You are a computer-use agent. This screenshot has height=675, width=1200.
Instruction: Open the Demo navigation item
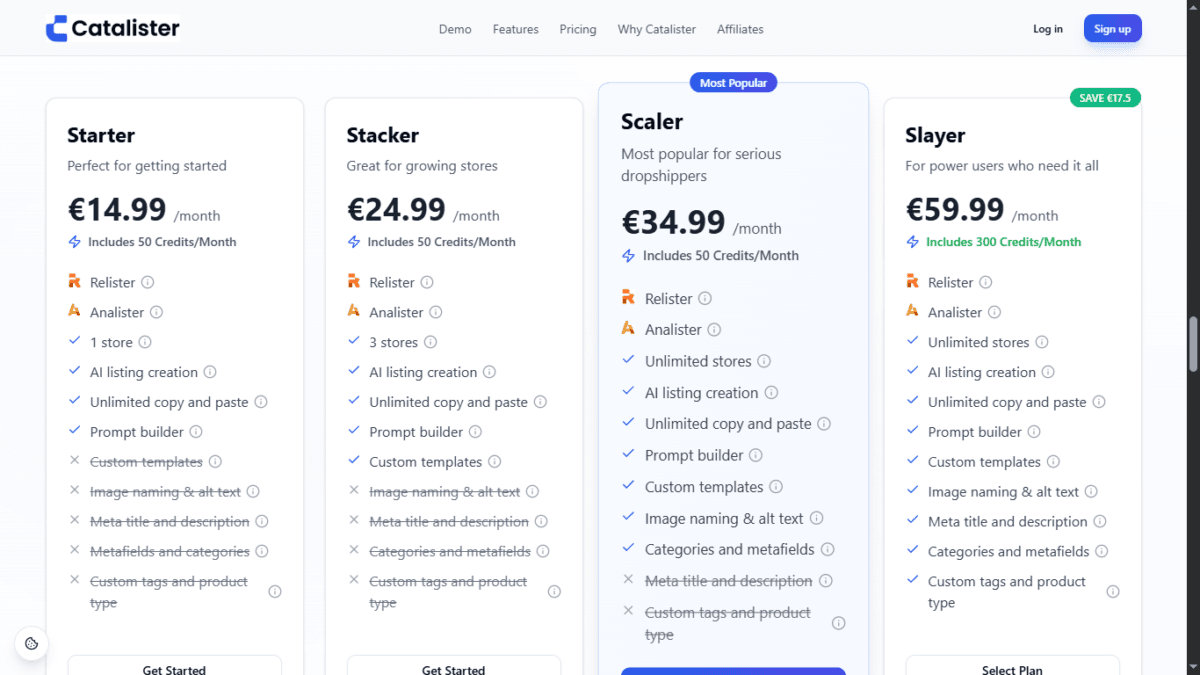[x=455, y=29]
